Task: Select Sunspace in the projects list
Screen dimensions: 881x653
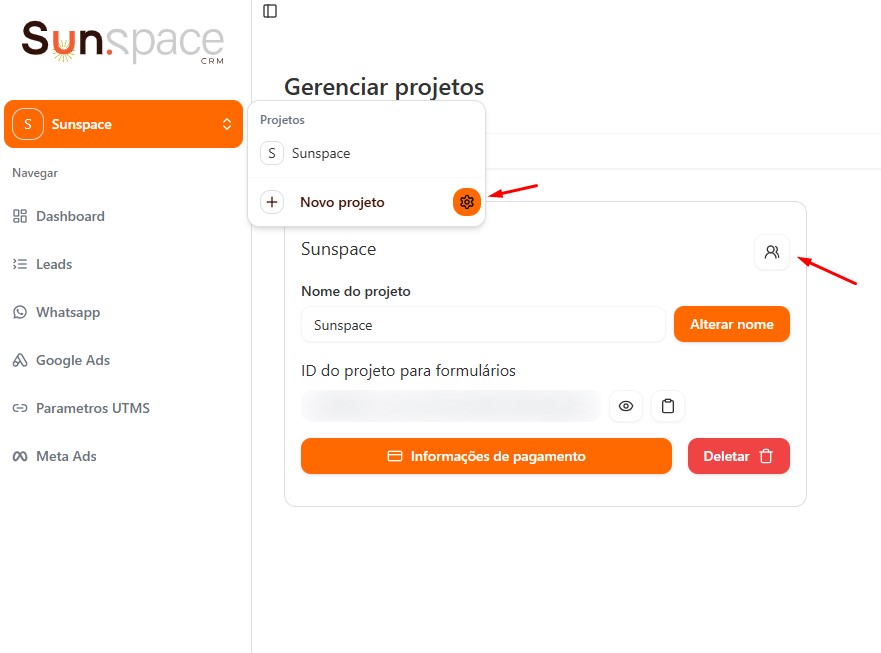Action: coord(321,154)
